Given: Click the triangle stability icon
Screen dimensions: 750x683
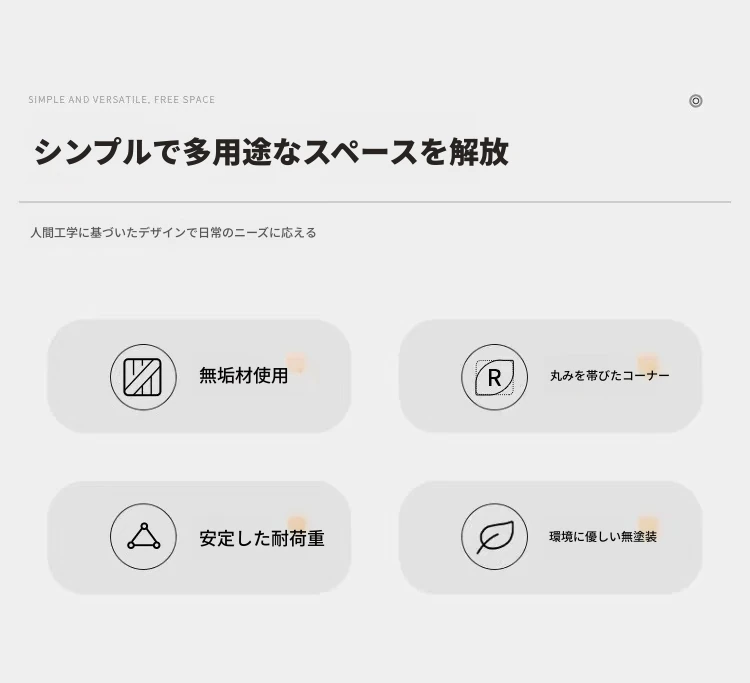Looking at the screenshot, I should [x=143, y=536].
